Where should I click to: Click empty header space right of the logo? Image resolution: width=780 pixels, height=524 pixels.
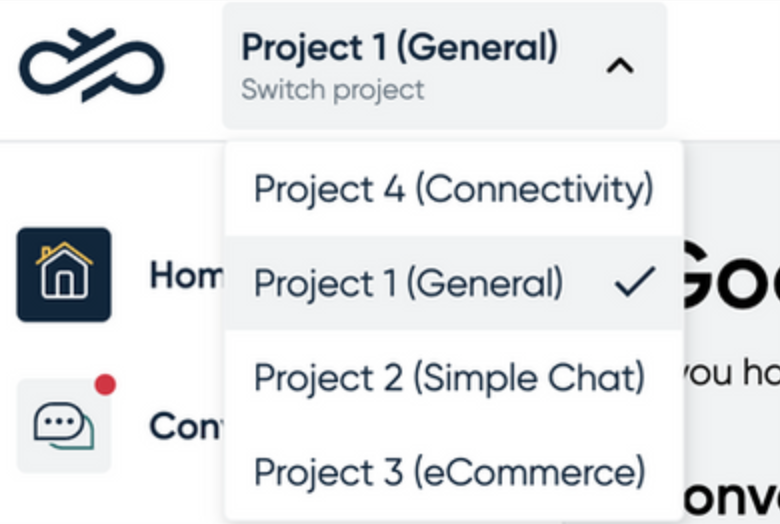194,65
